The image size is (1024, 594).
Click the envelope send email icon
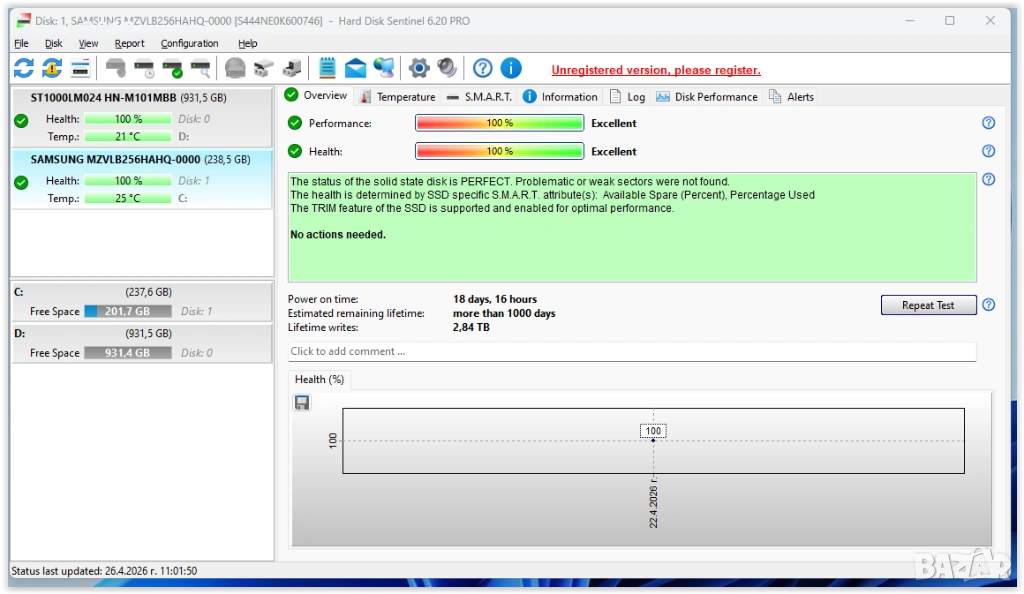(355, 68)
